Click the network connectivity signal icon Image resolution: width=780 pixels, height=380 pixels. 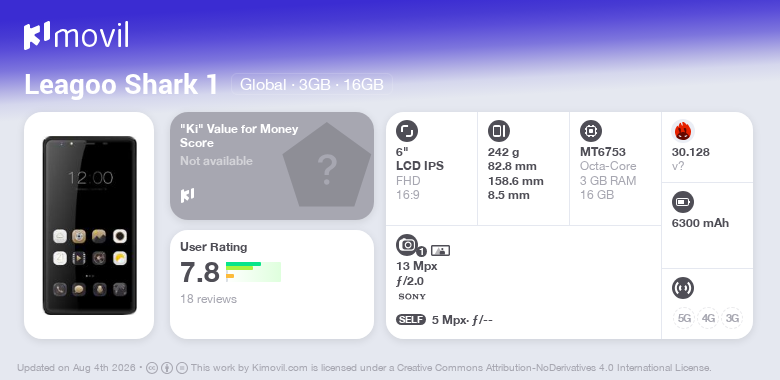click(682, 288)
